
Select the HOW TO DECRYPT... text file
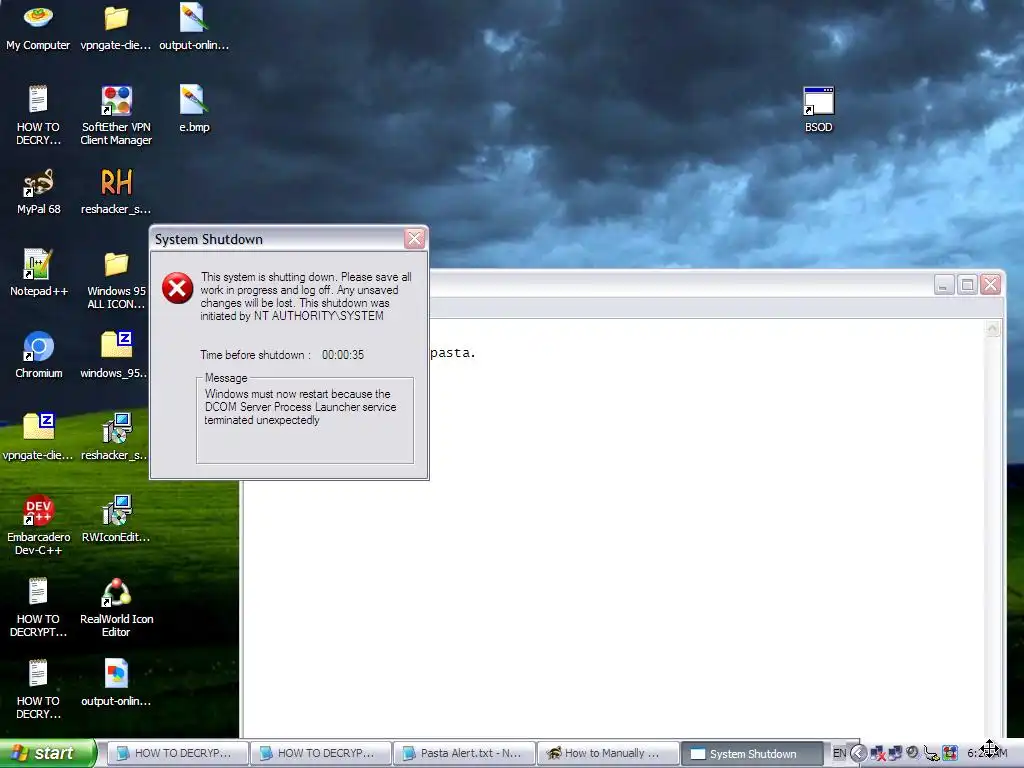pos(38,607)
